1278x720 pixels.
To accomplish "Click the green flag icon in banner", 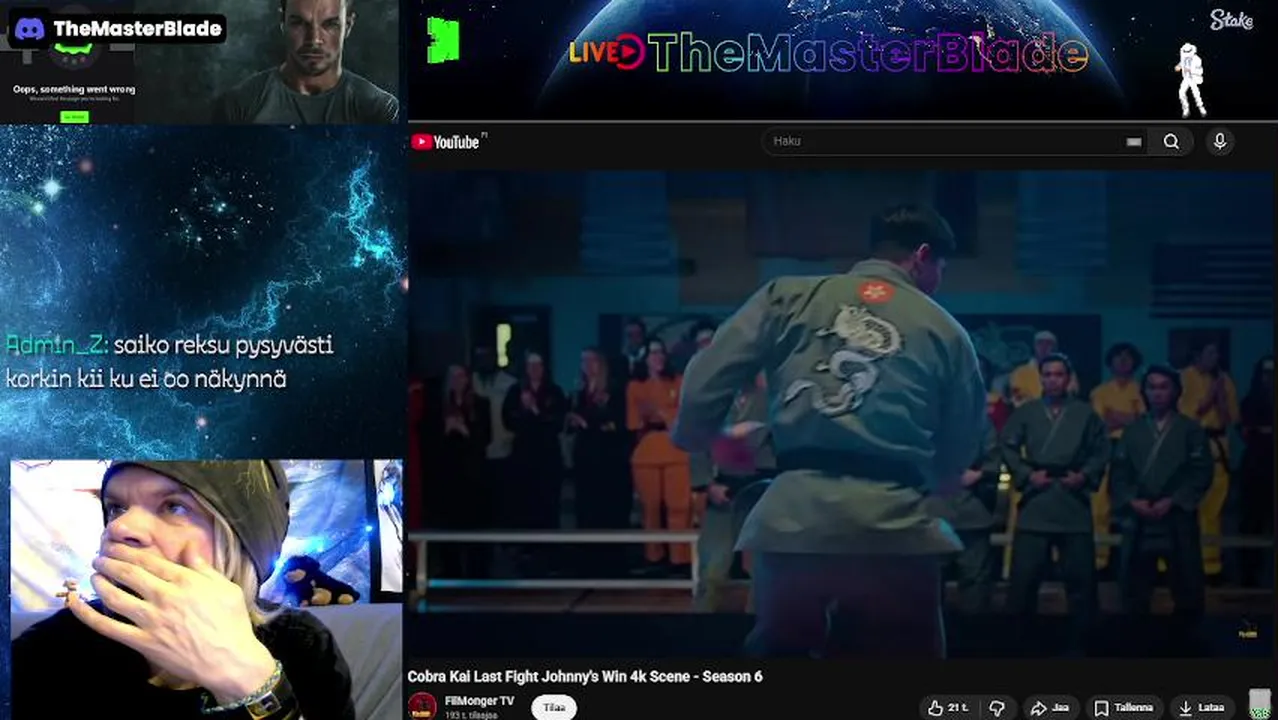I will [x=442, y=41].
